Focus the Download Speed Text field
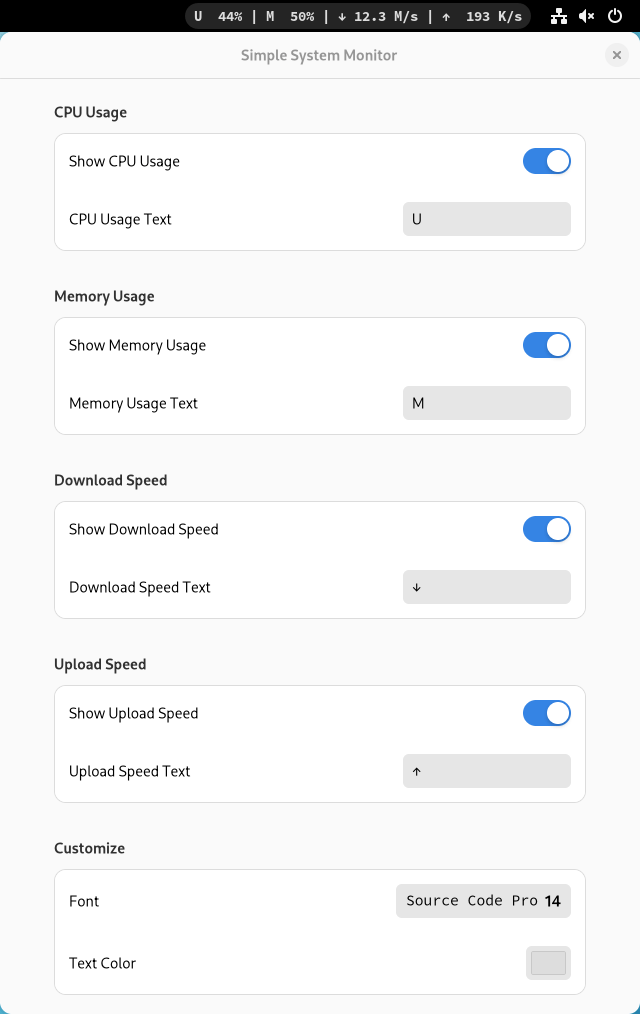Viewport: 640px width, 1014px height. [486, 587]
